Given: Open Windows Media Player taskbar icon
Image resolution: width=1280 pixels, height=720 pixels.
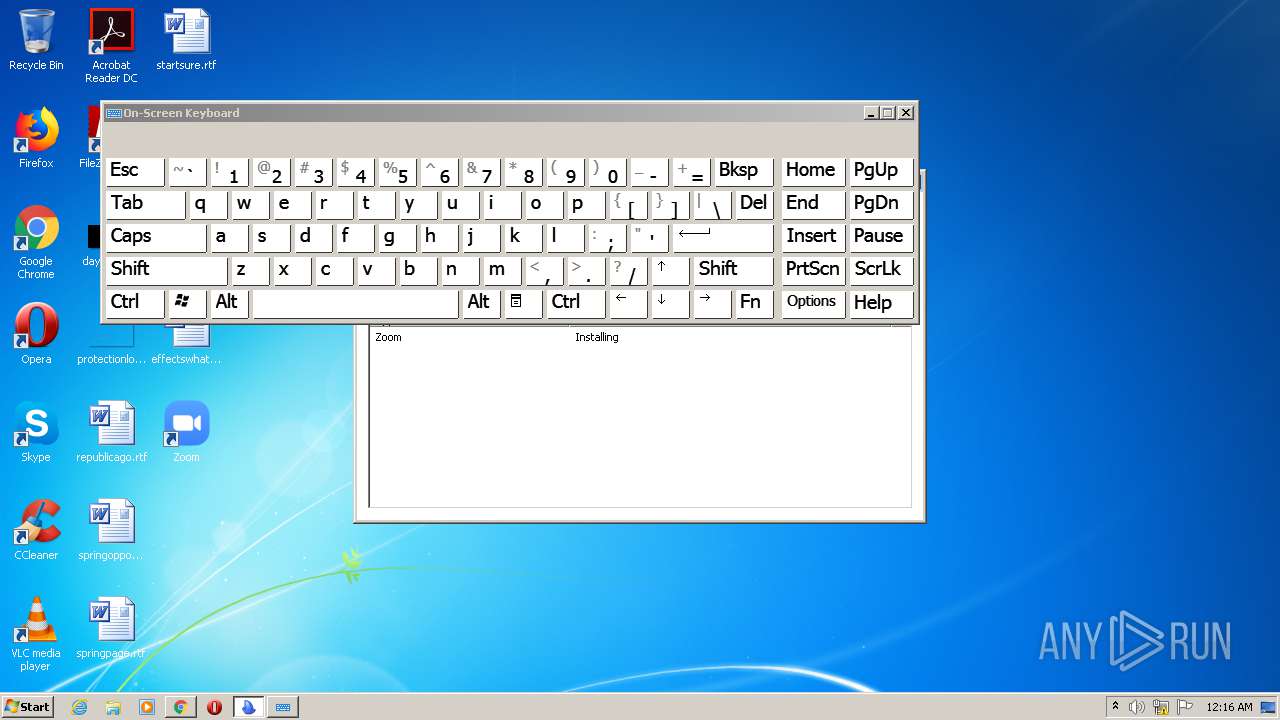Looking at the screenshot, I should point(147,707).
